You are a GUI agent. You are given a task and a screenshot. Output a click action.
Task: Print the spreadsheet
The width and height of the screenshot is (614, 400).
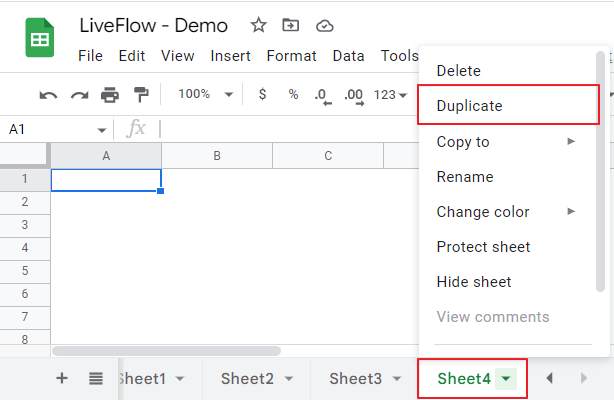point(110,95)
